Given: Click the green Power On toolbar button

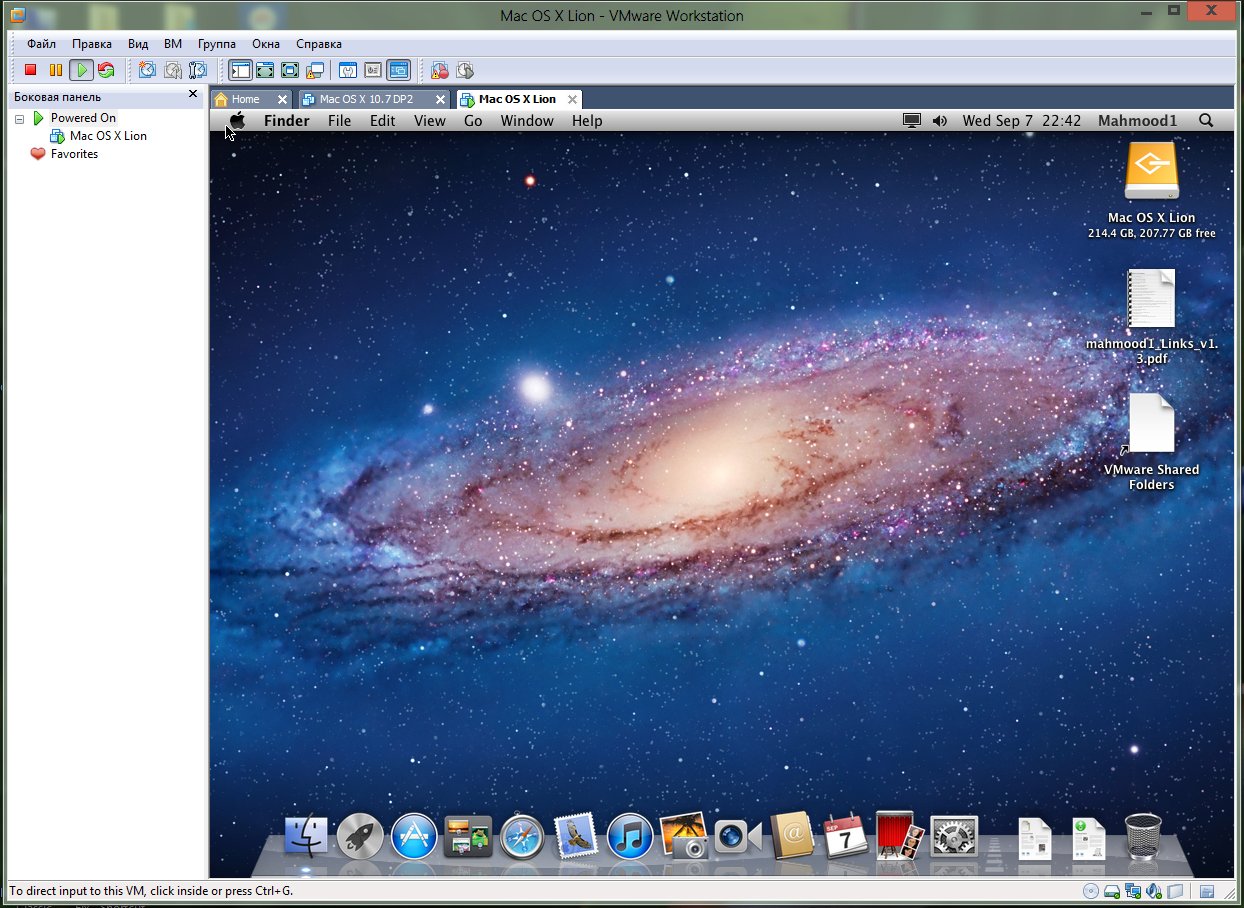Looking at the screenshot, I should click(81, 70).
